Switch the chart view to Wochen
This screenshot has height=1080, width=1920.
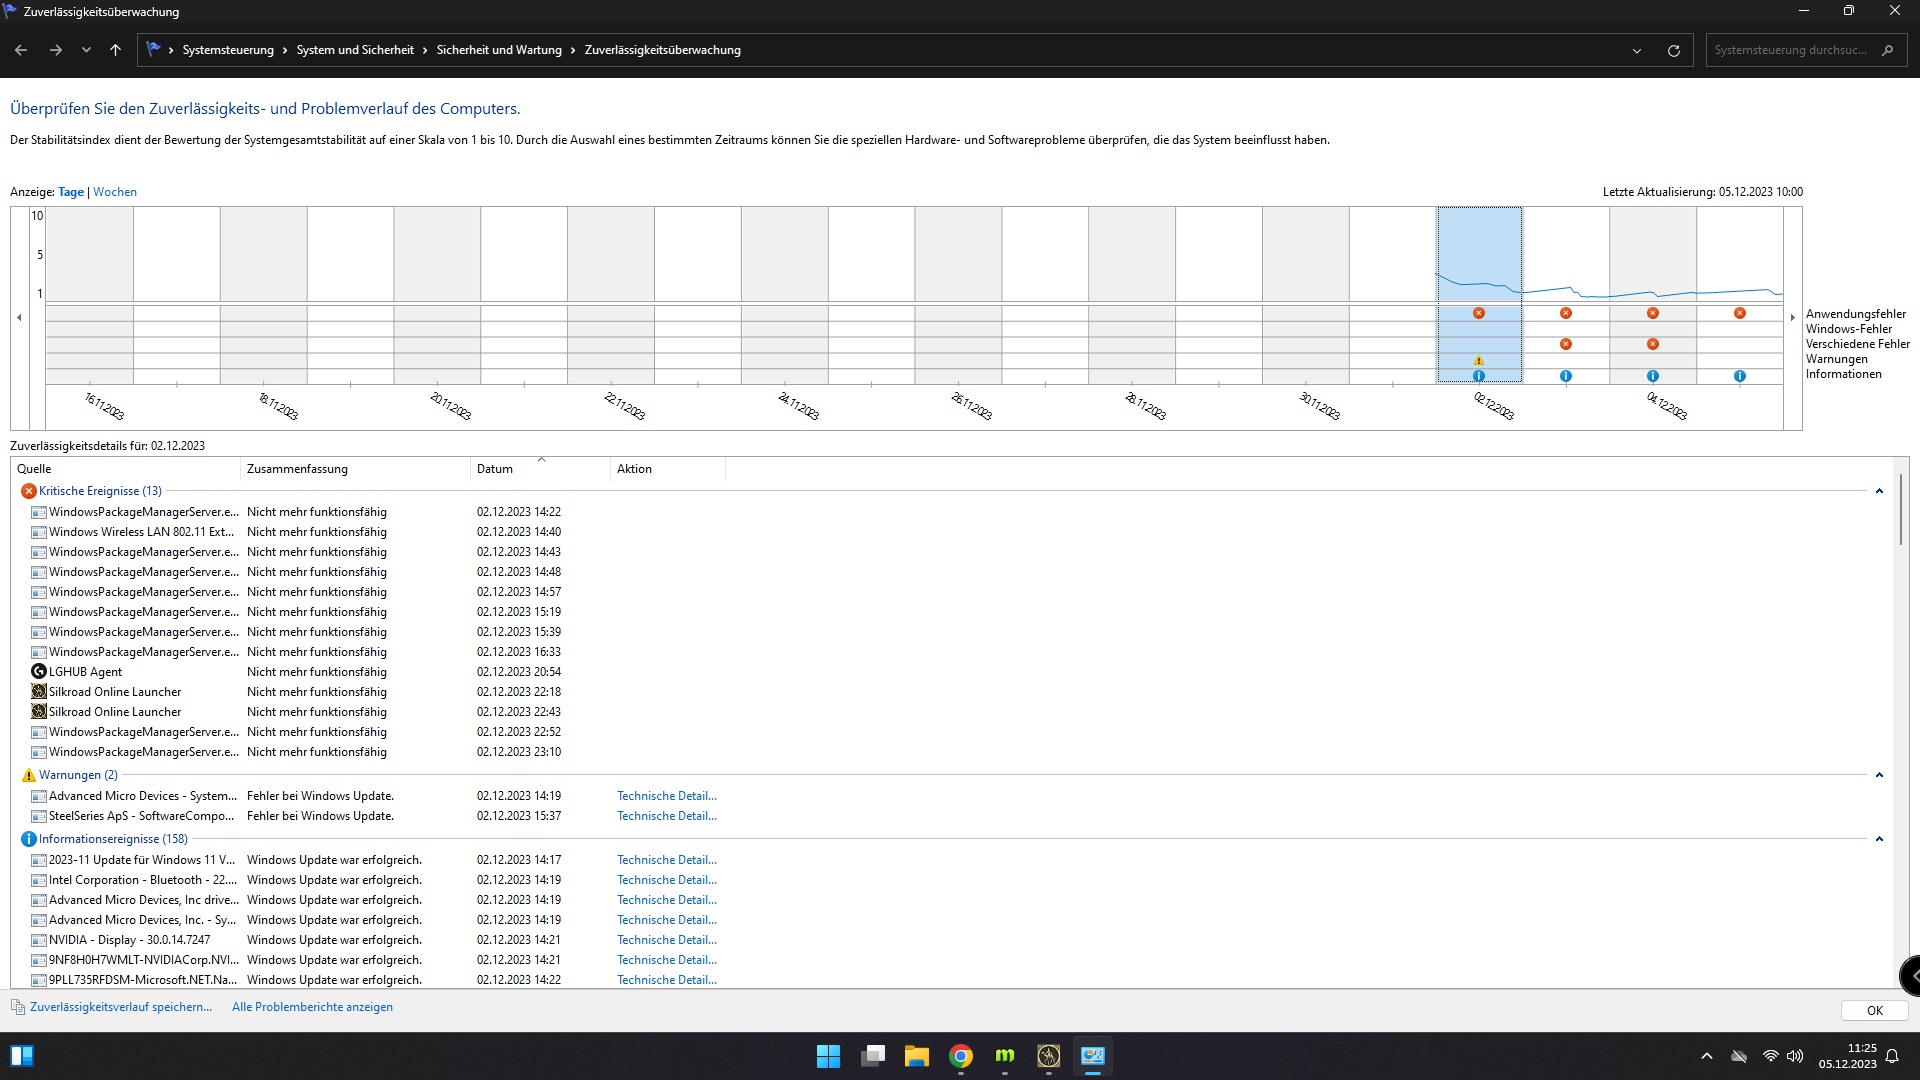point(115,192)
